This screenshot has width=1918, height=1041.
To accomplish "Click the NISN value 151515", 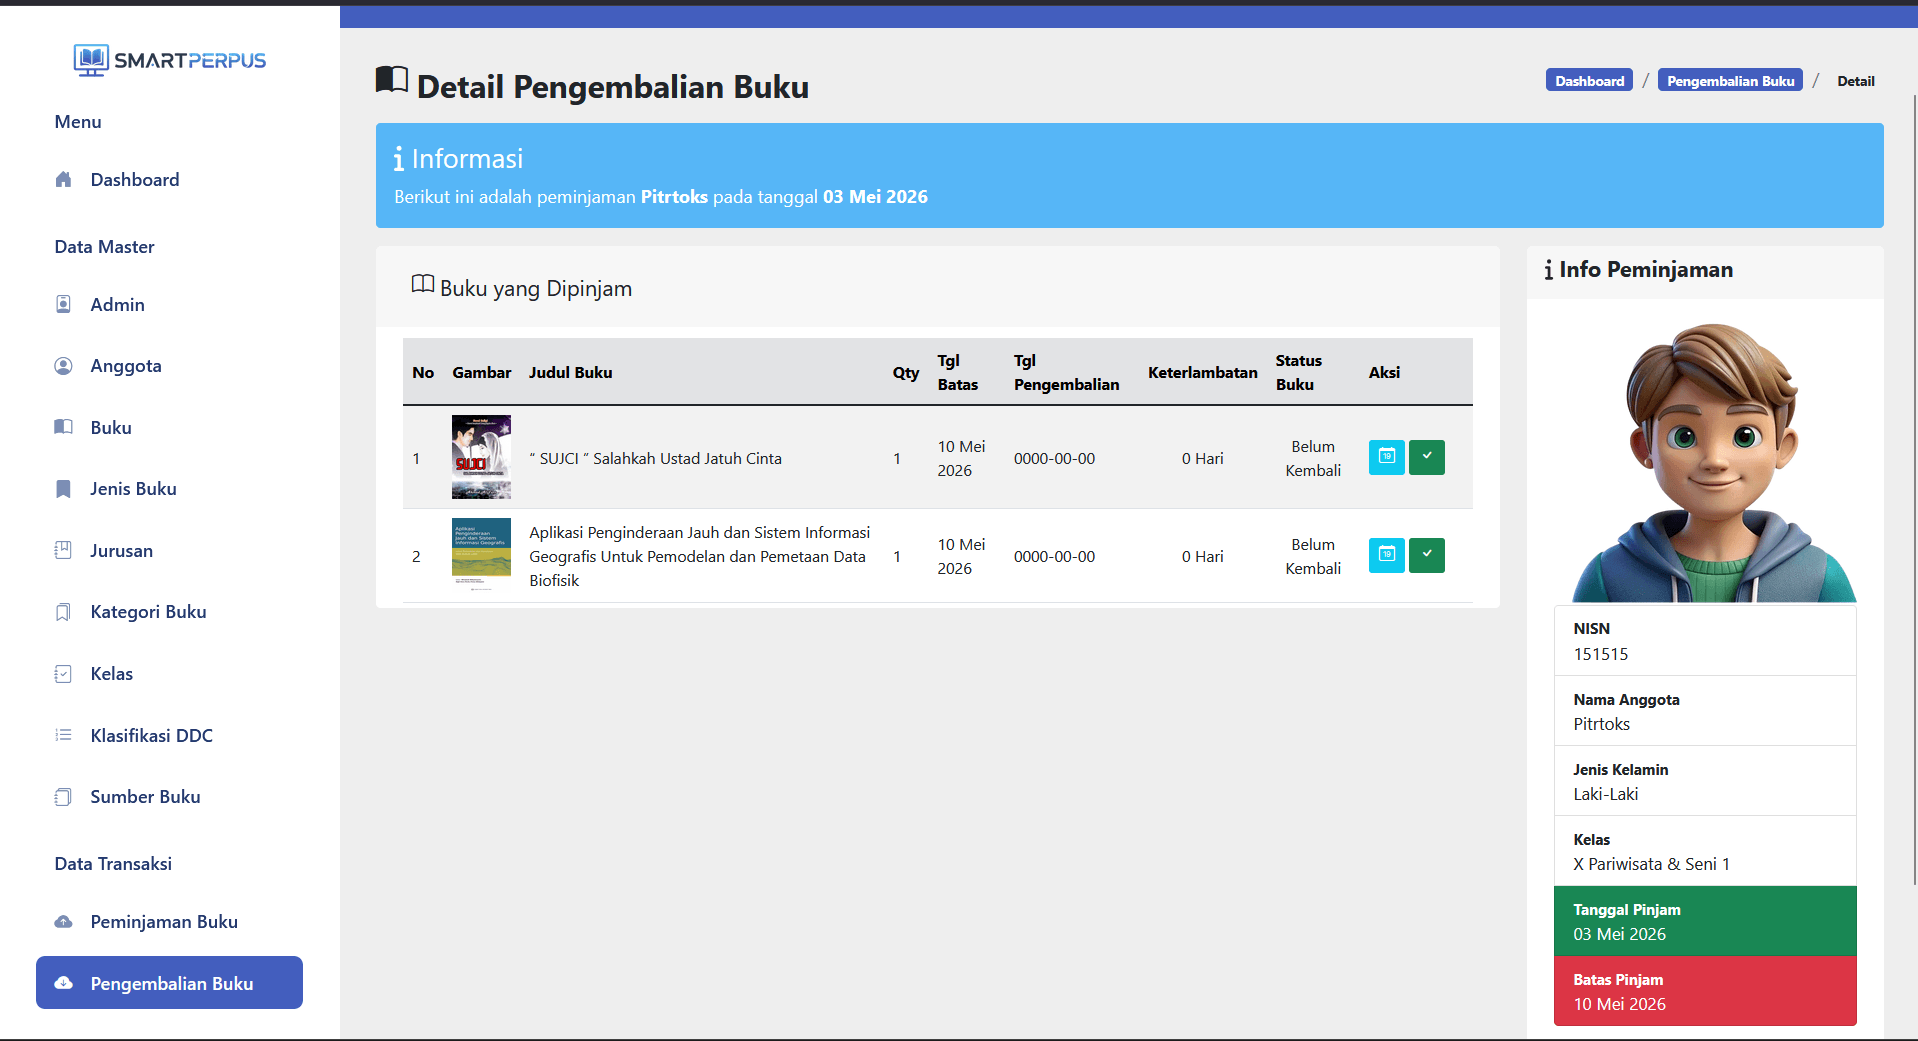I will [x=1600, y=654].
